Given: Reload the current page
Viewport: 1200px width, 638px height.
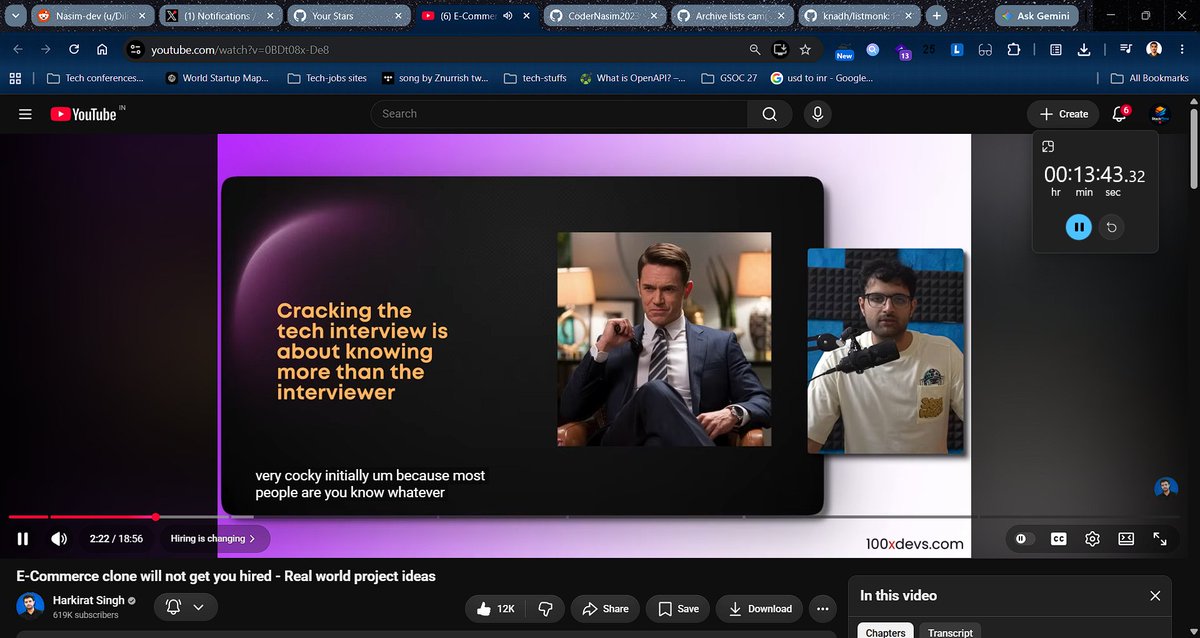Looking at the screenshot, I should 74,49.
